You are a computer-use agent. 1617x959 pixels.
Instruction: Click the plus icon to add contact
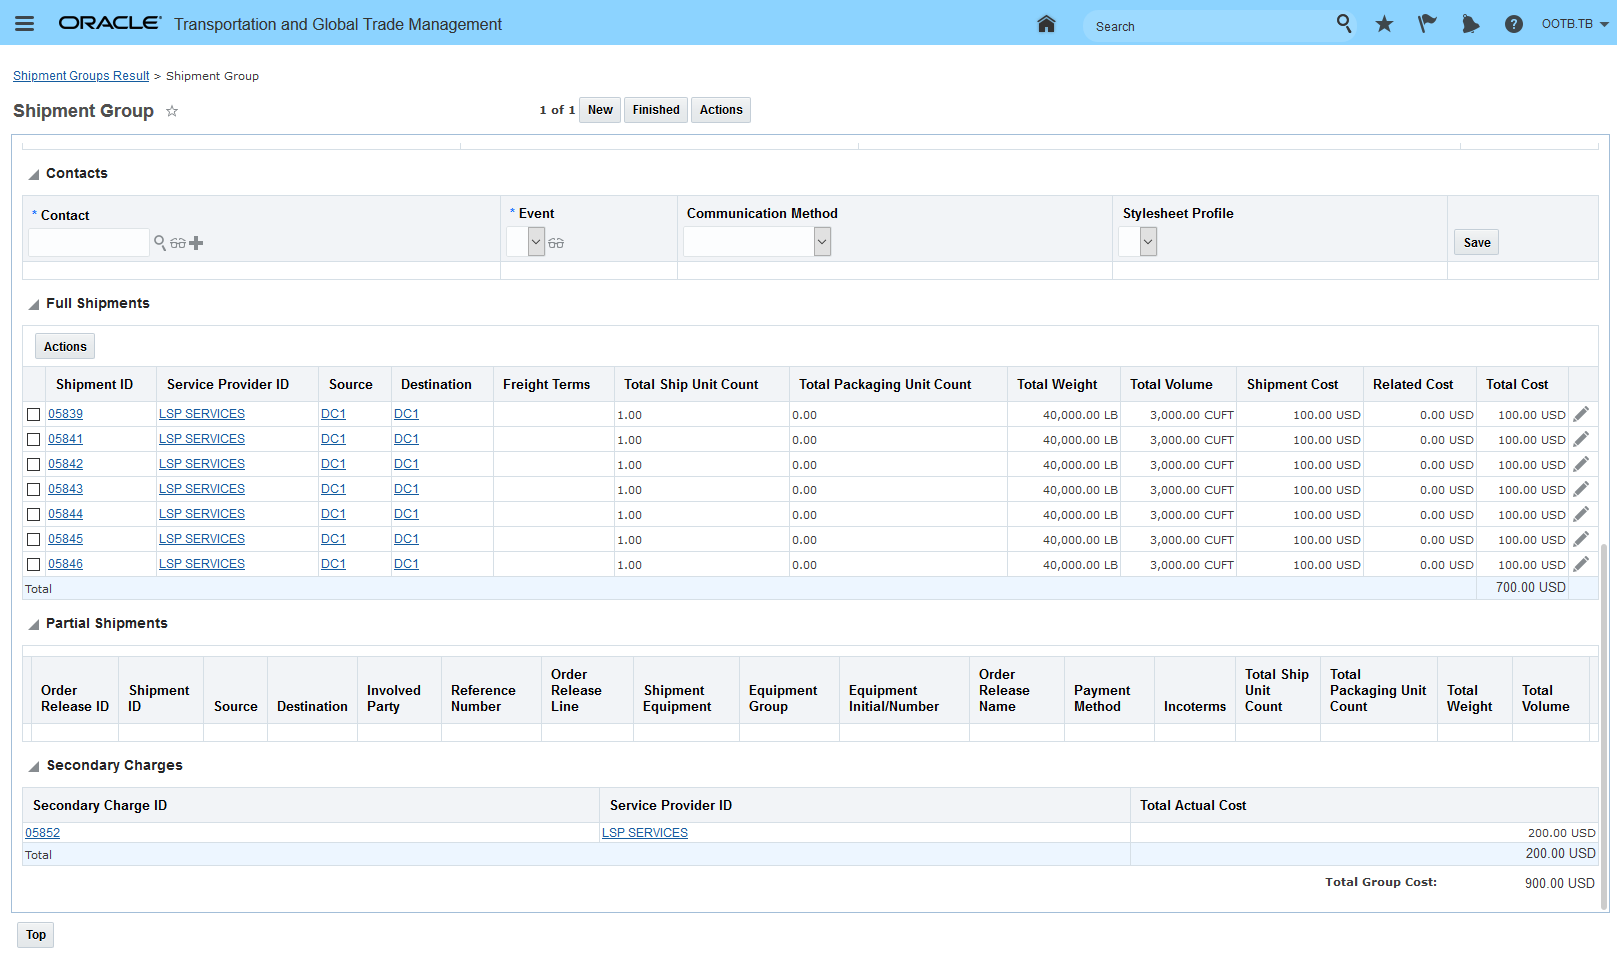(196, 243)
